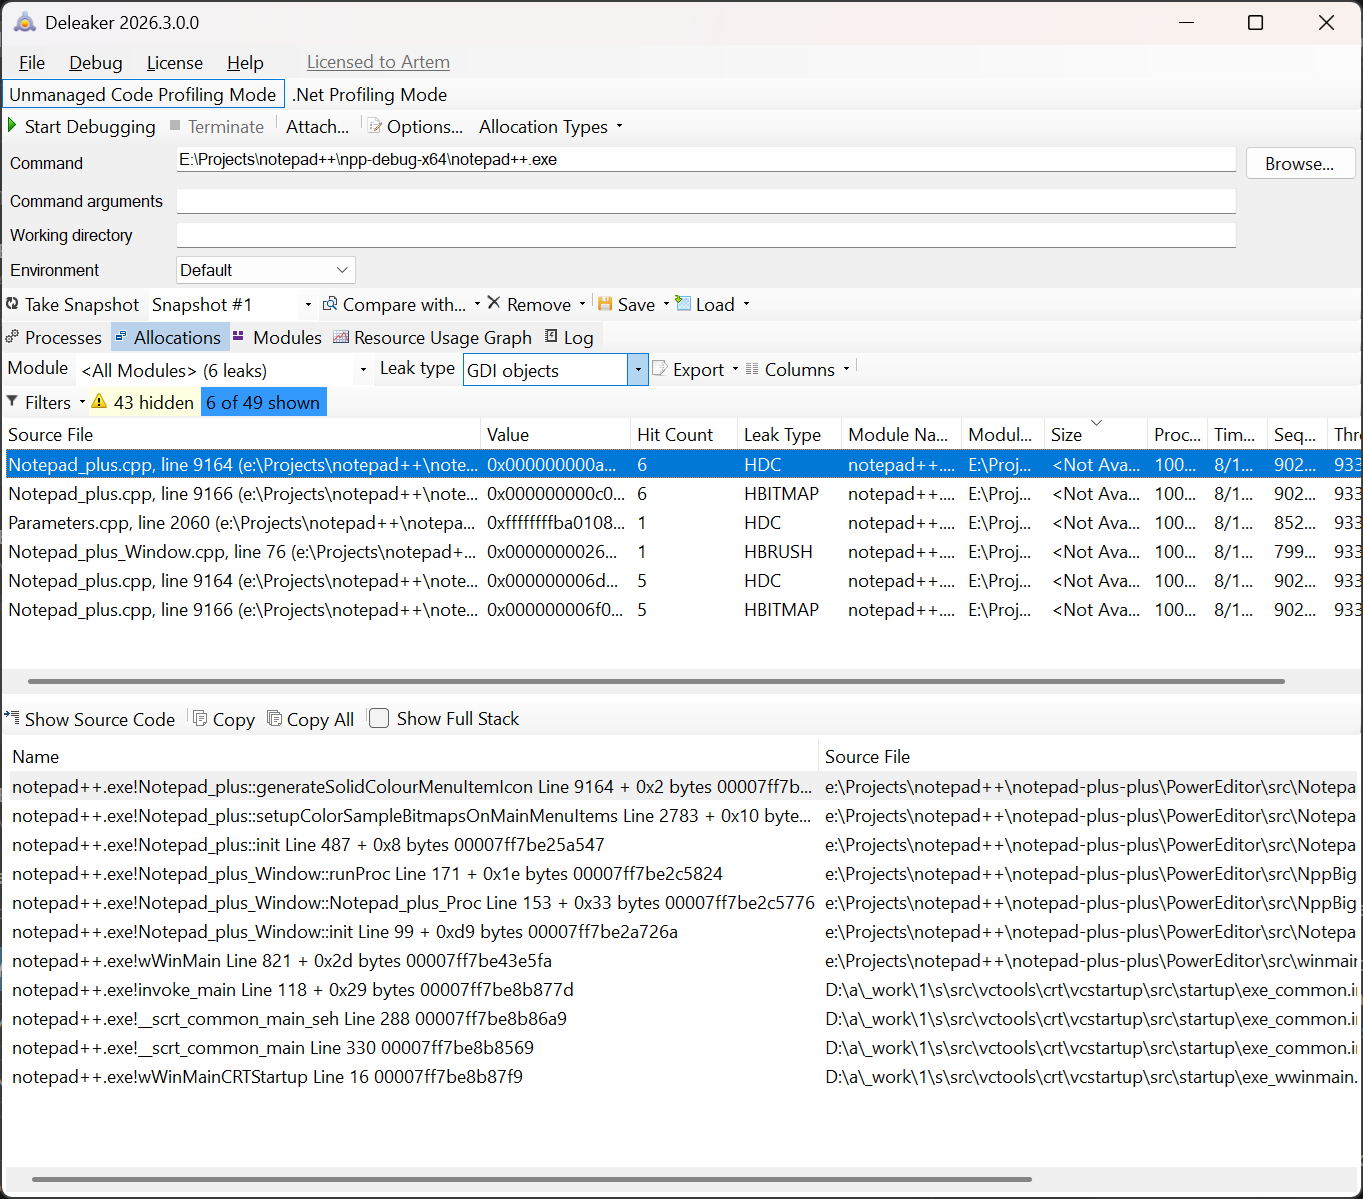Screen dimensions: 1363x1199
Task: Click the 6 of 49 shown button
Action: tap(263, 402)
